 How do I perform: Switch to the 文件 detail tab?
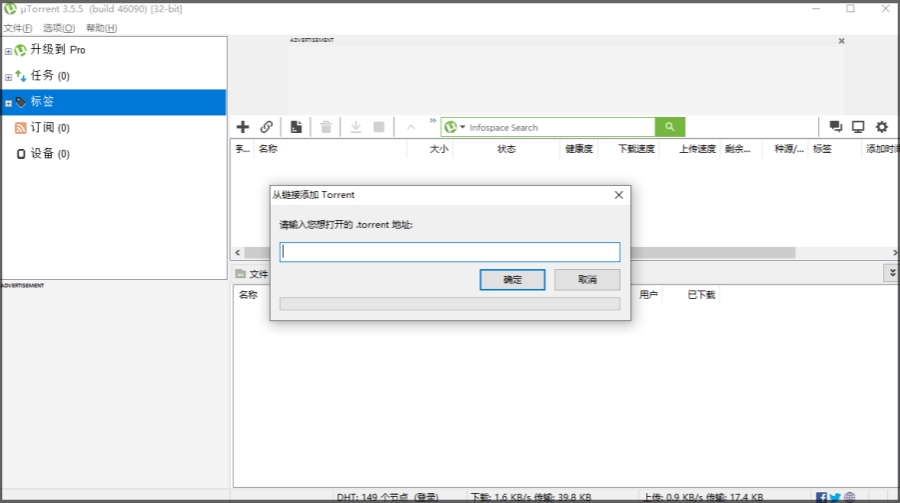coord(253,274)
